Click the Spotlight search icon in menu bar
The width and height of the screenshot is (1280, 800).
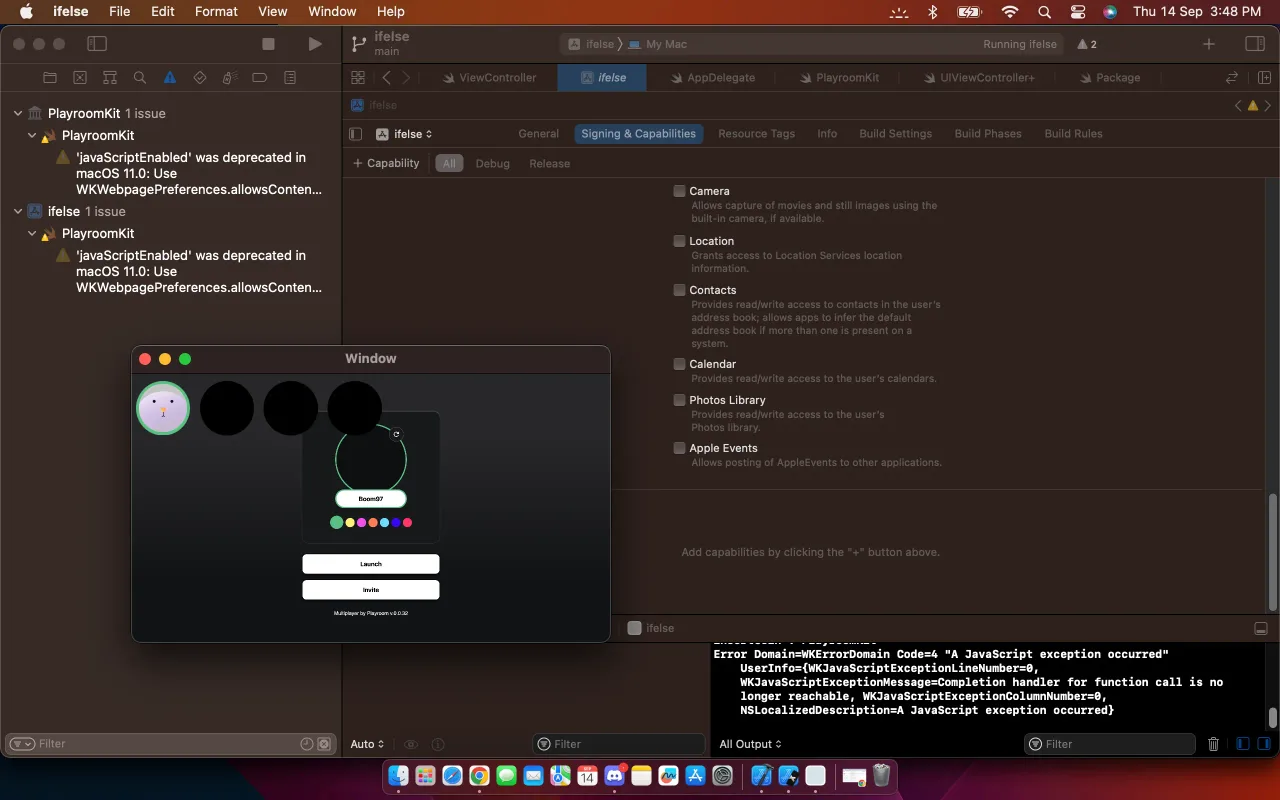click(1044, 12)
